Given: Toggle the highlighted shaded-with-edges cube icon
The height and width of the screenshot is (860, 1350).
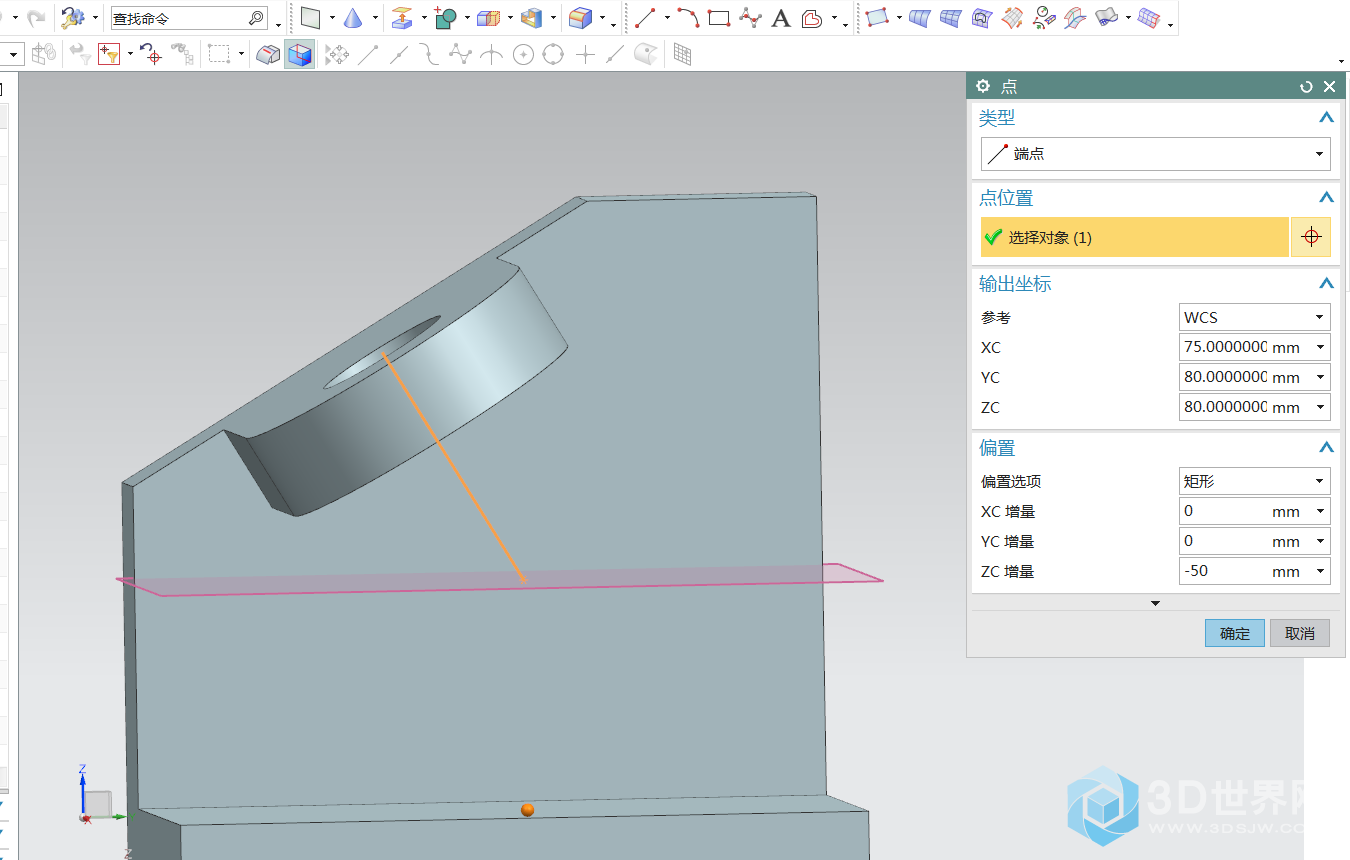Looking at the screenshot, I should click(x=299, y=54).
